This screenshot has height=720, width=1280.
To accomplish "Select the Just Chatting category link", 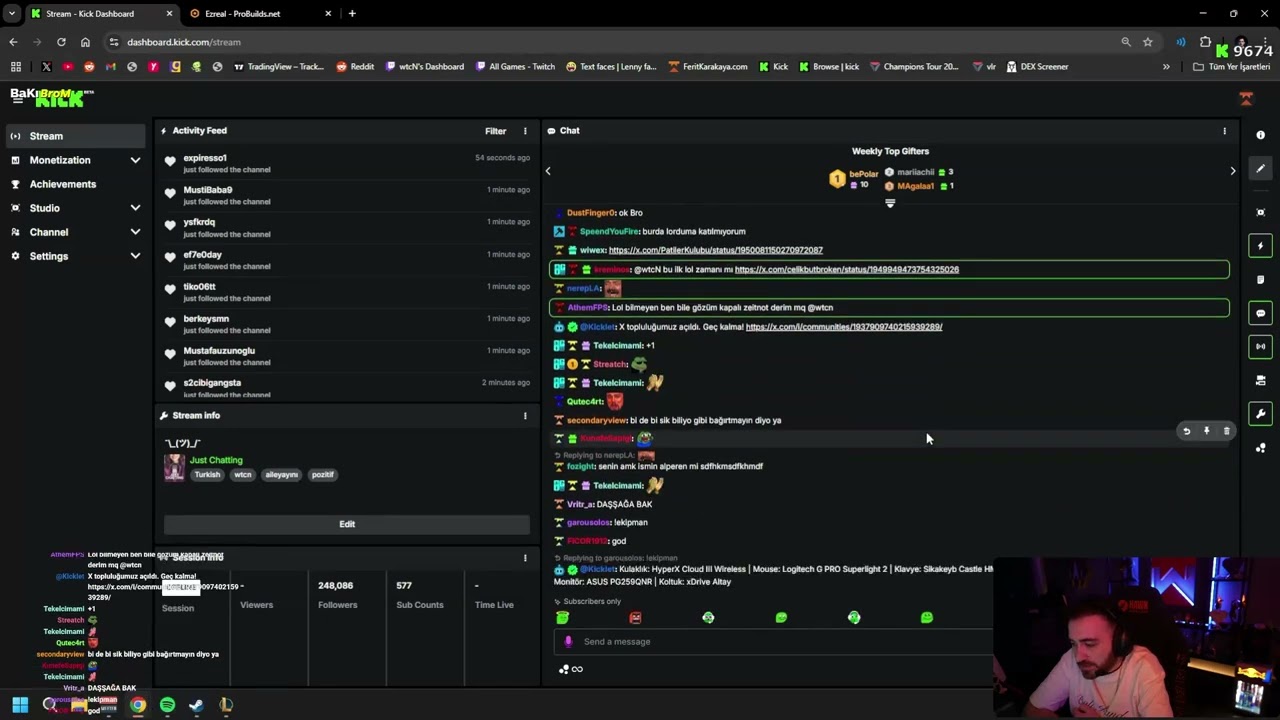I will point(216,460).
